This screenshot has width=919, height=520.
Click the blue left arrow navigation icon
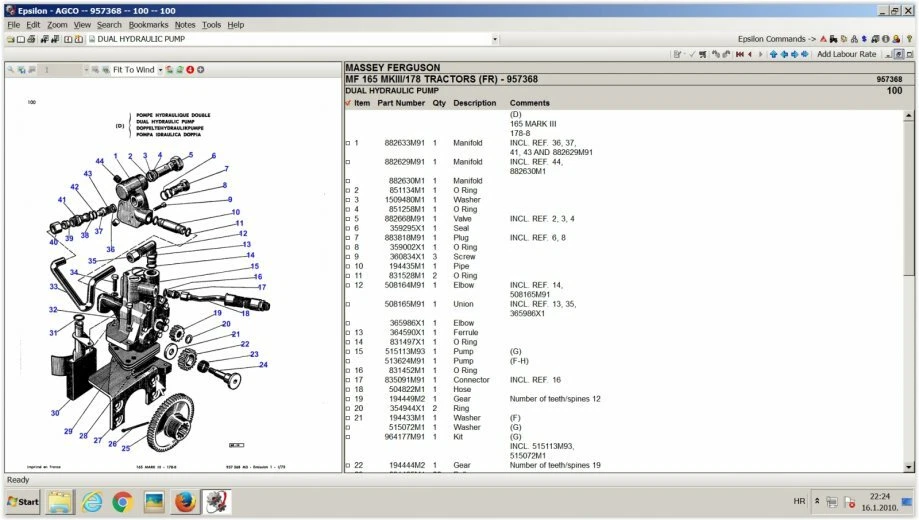coord(784,55)
